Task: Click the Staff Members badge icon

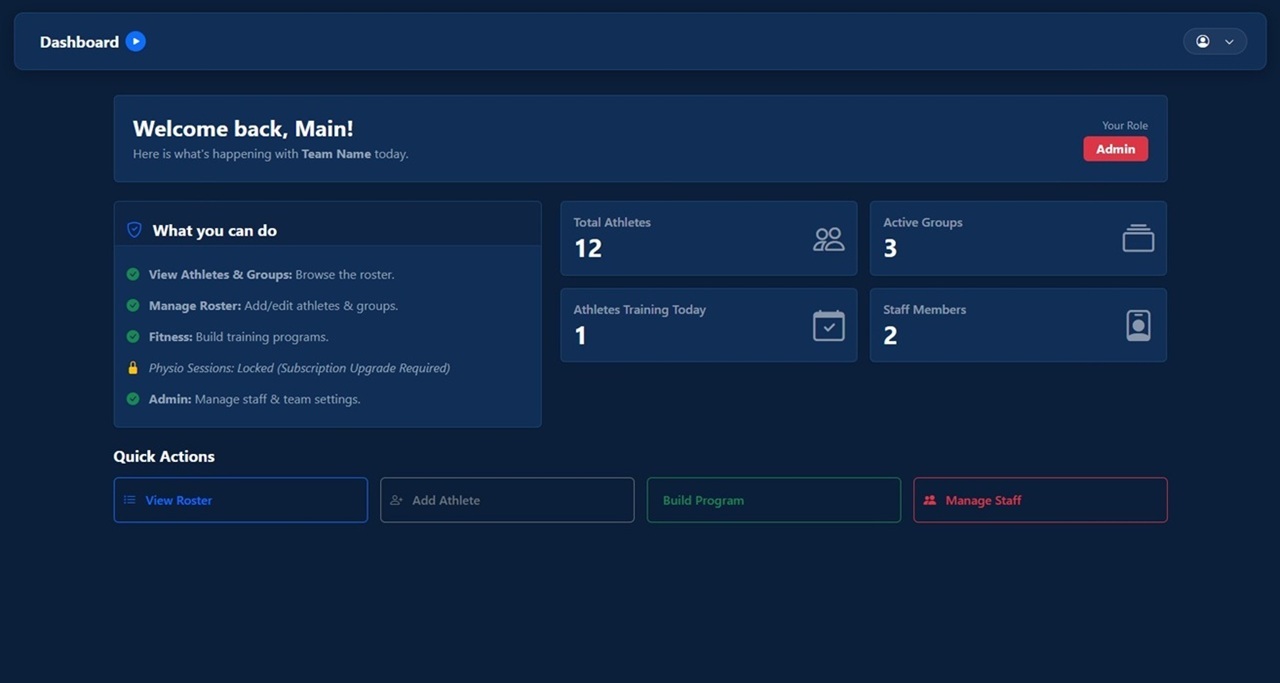Action: point(1137,325)
